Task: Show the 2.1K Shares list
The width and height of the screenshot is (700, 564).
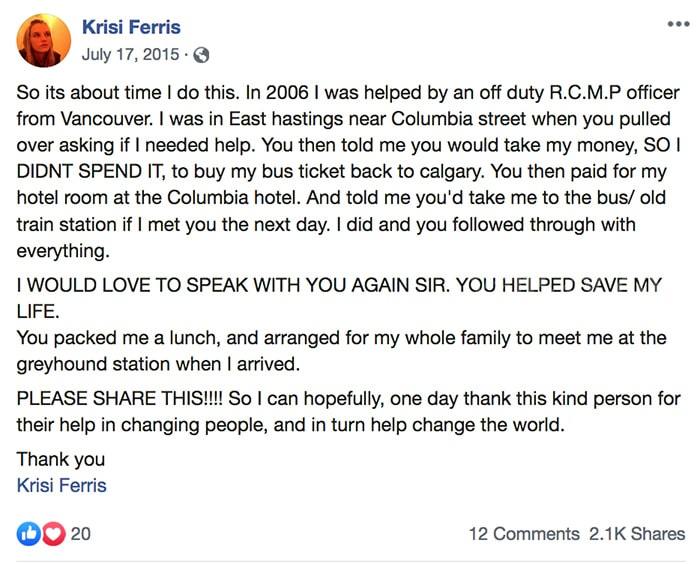Action: (x=639, y=534)
